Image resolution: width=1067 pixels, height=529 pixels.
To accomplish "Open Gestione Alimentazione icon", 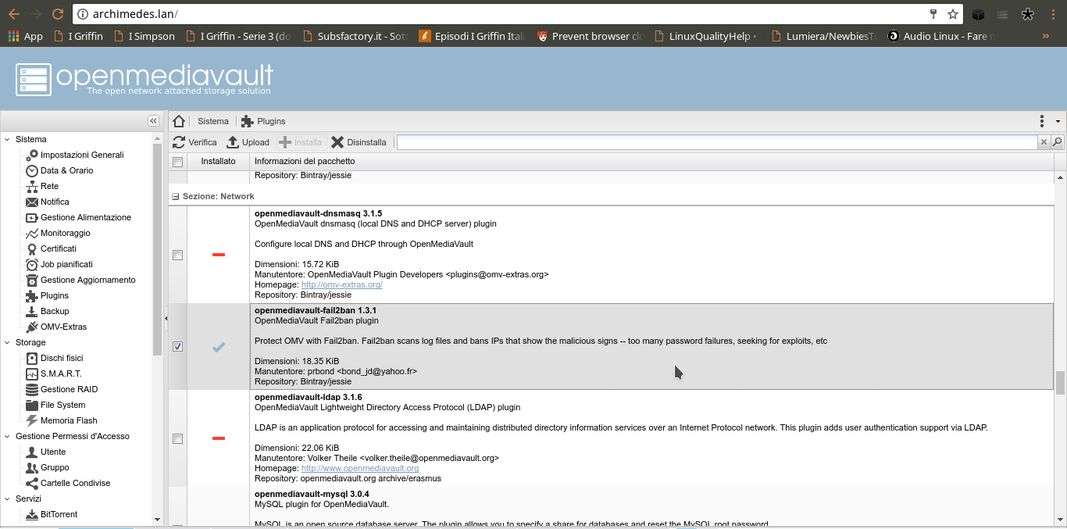I will 31,218.
